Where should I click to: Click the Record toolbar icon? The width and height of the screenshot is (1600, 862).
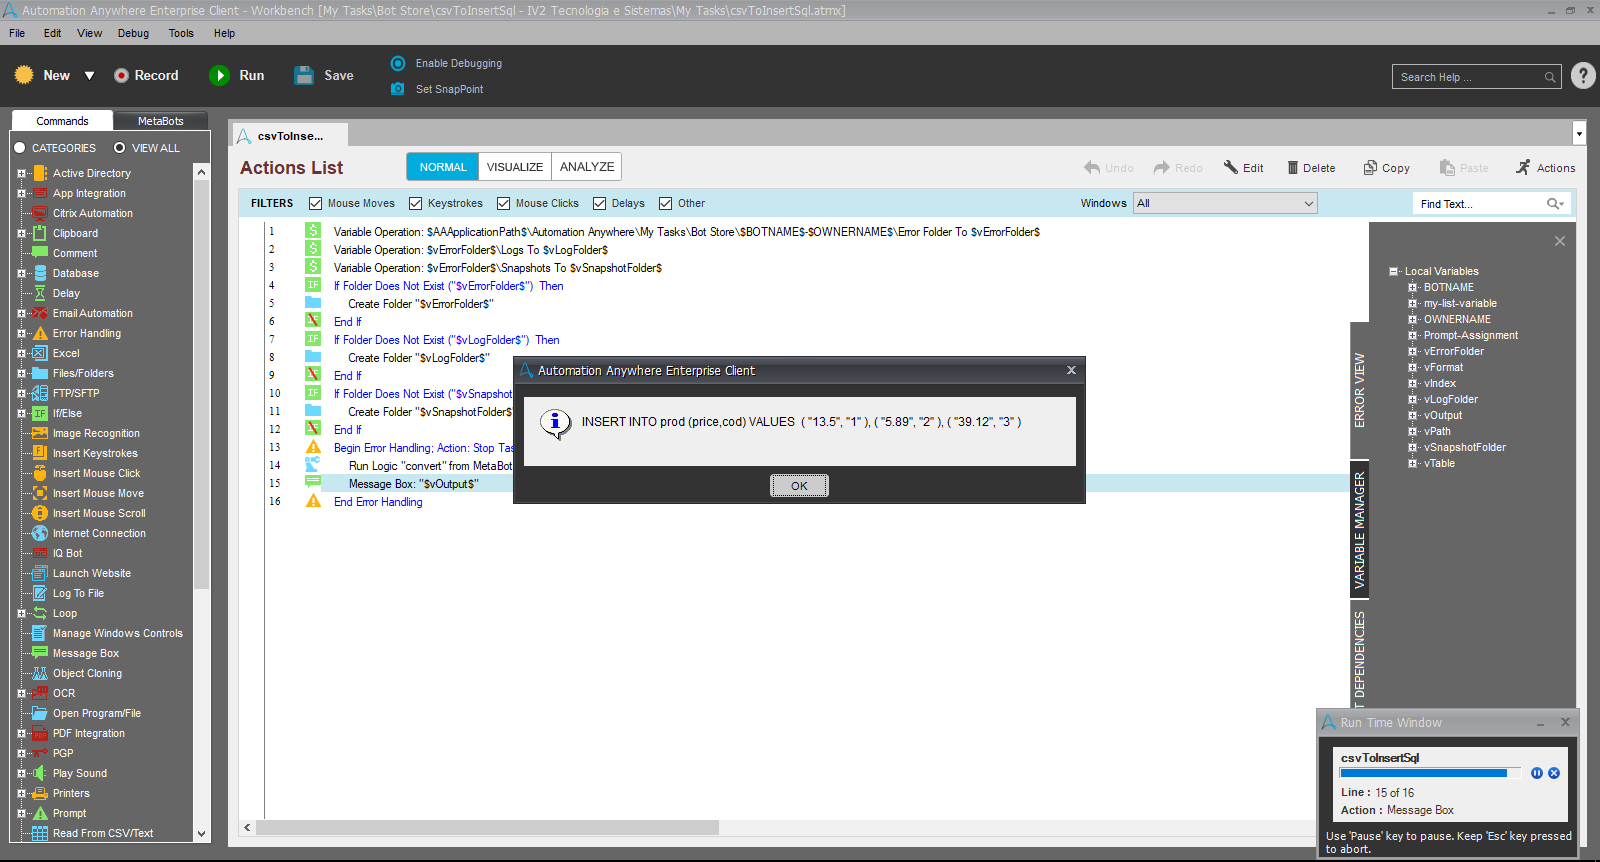click(x=121, y=76)
